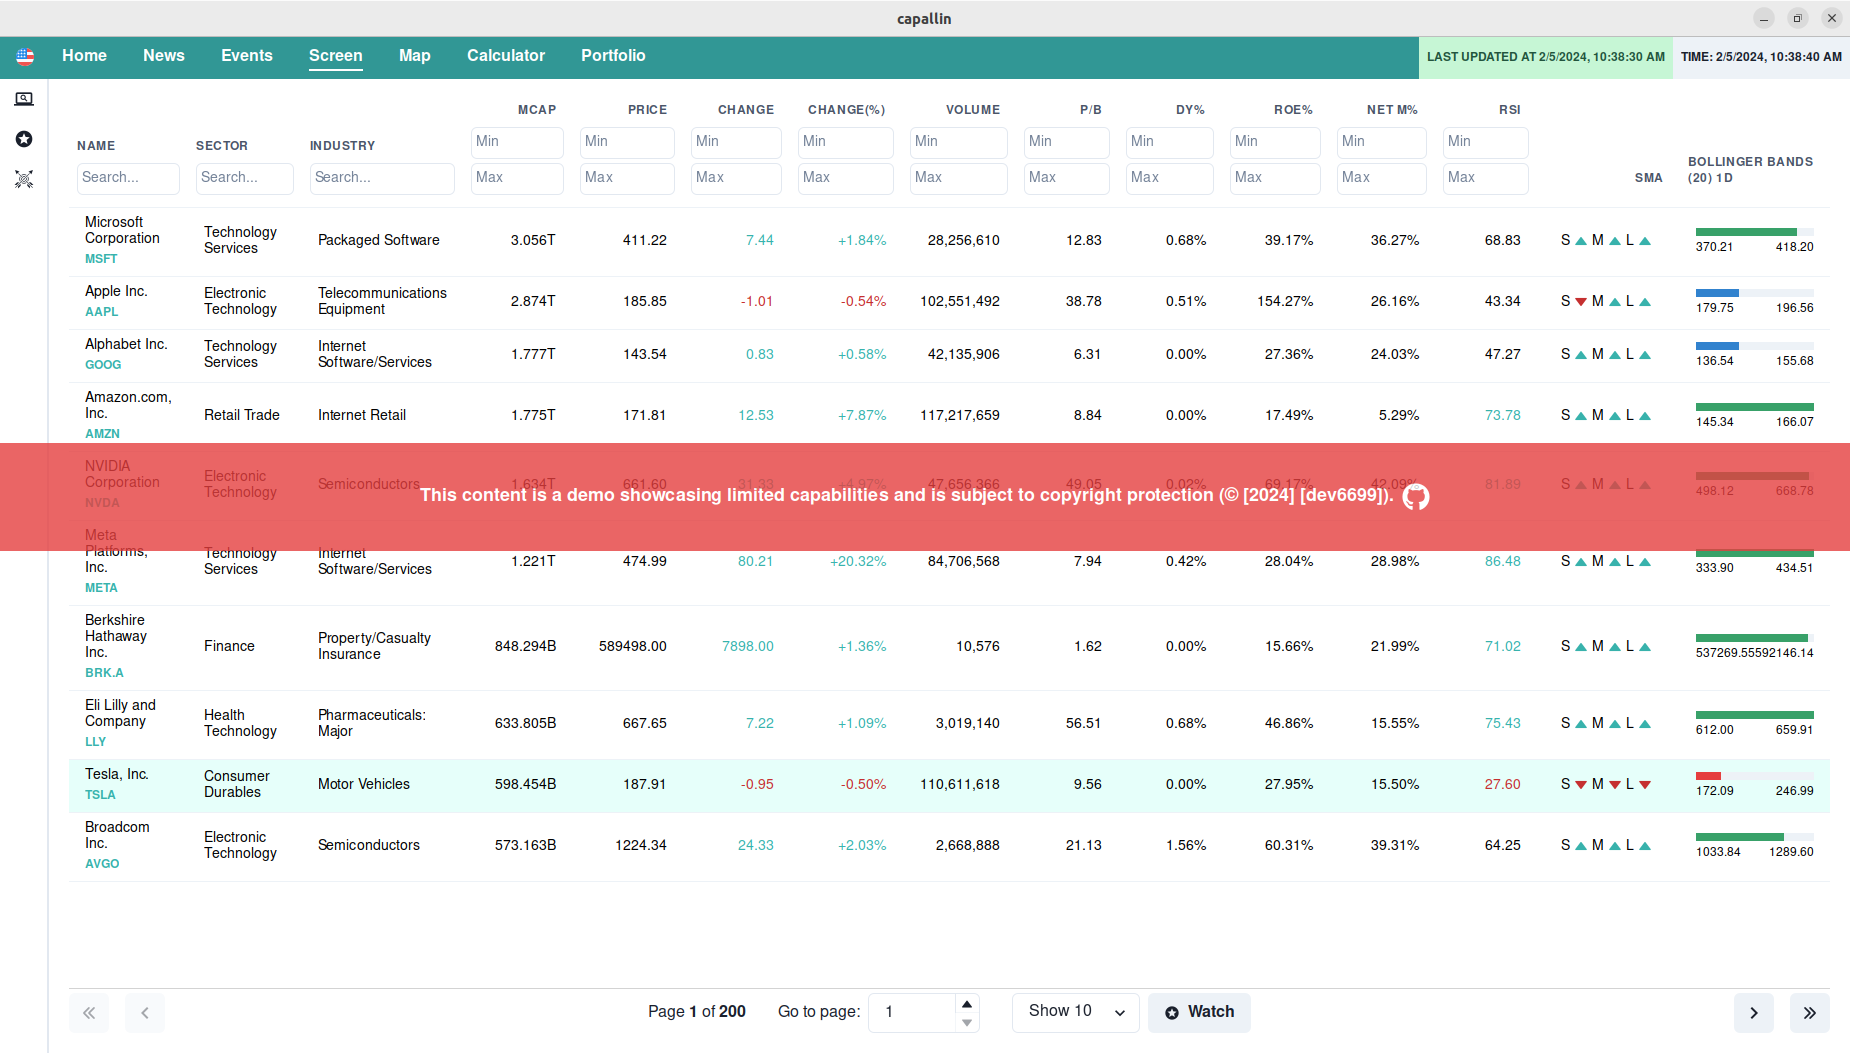Viewport: 1850px width, 1053px height.
Task: Click the Sector search field
Action: coord(245,178)
